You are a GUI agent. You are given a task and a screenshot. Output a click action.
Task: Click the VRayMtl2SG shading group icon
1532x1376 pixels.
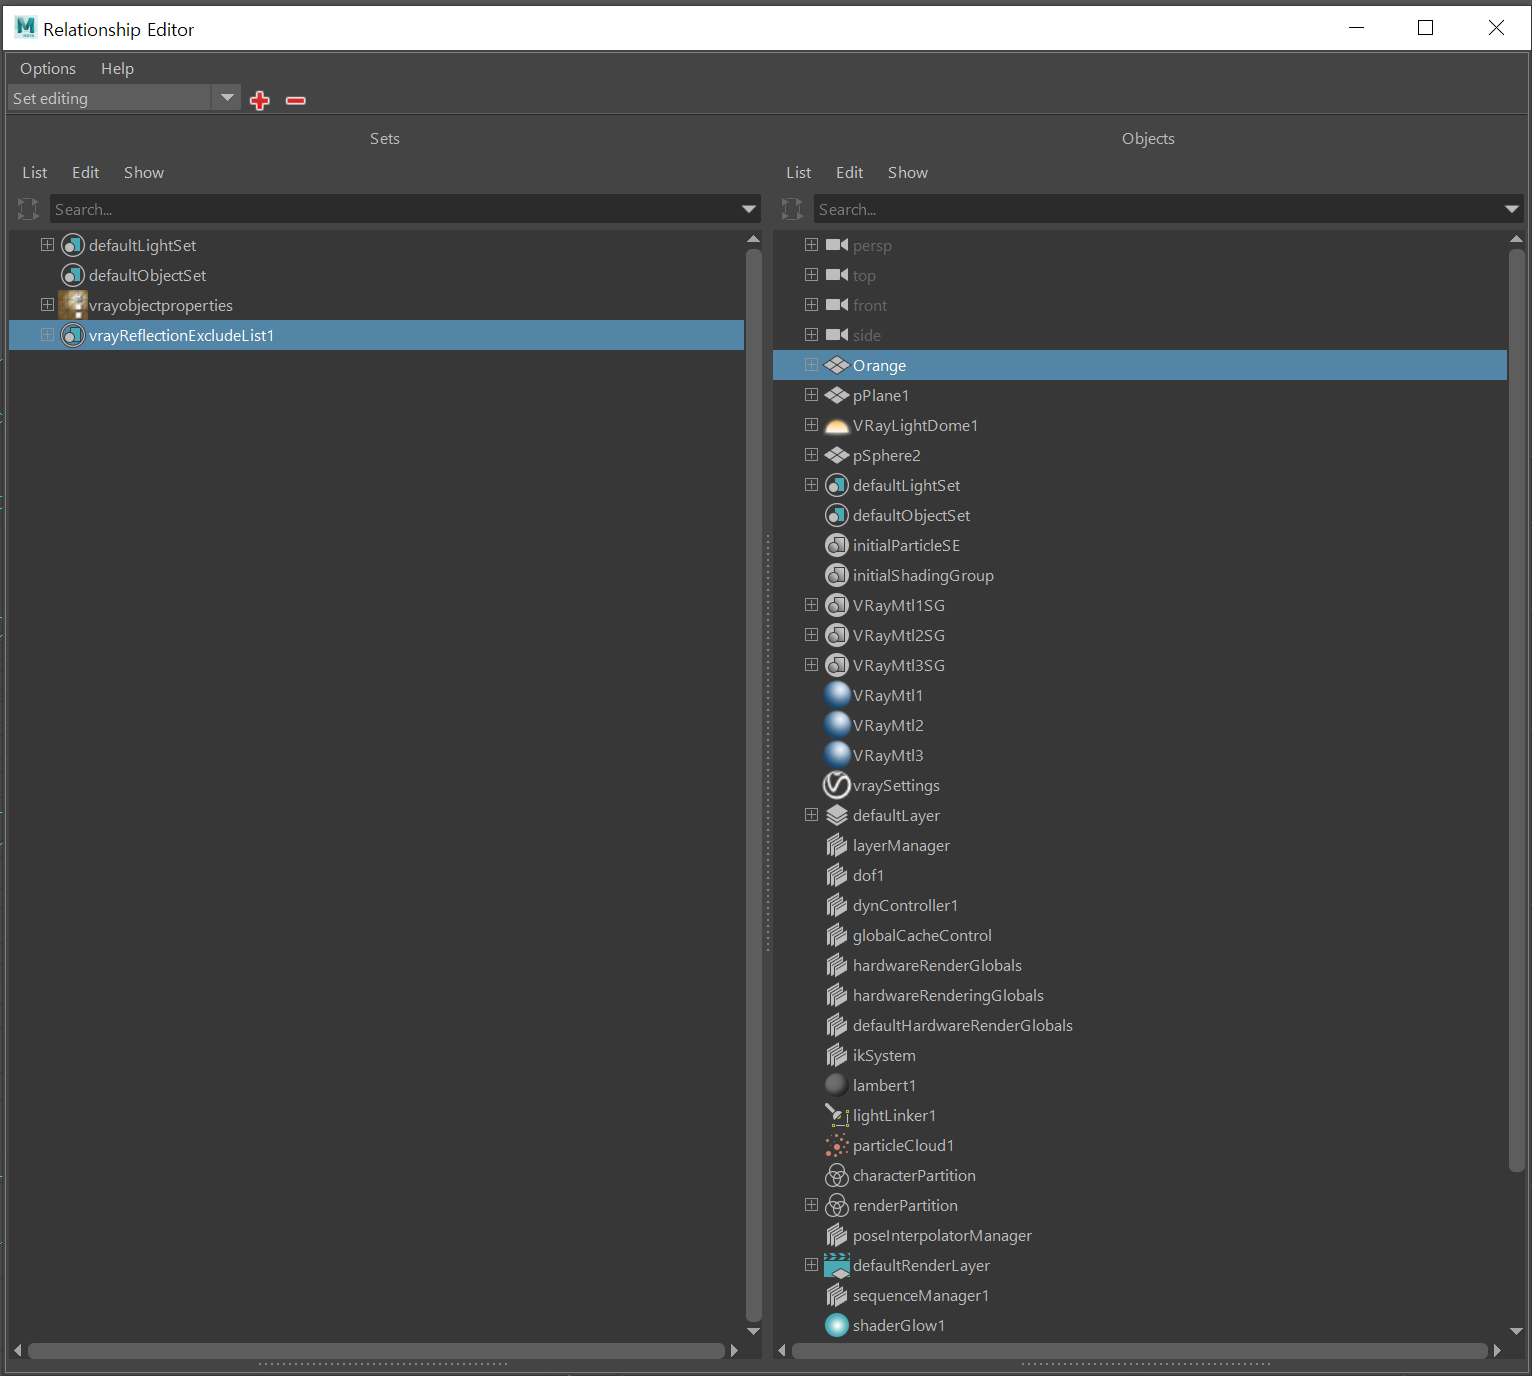pos(837,635)
